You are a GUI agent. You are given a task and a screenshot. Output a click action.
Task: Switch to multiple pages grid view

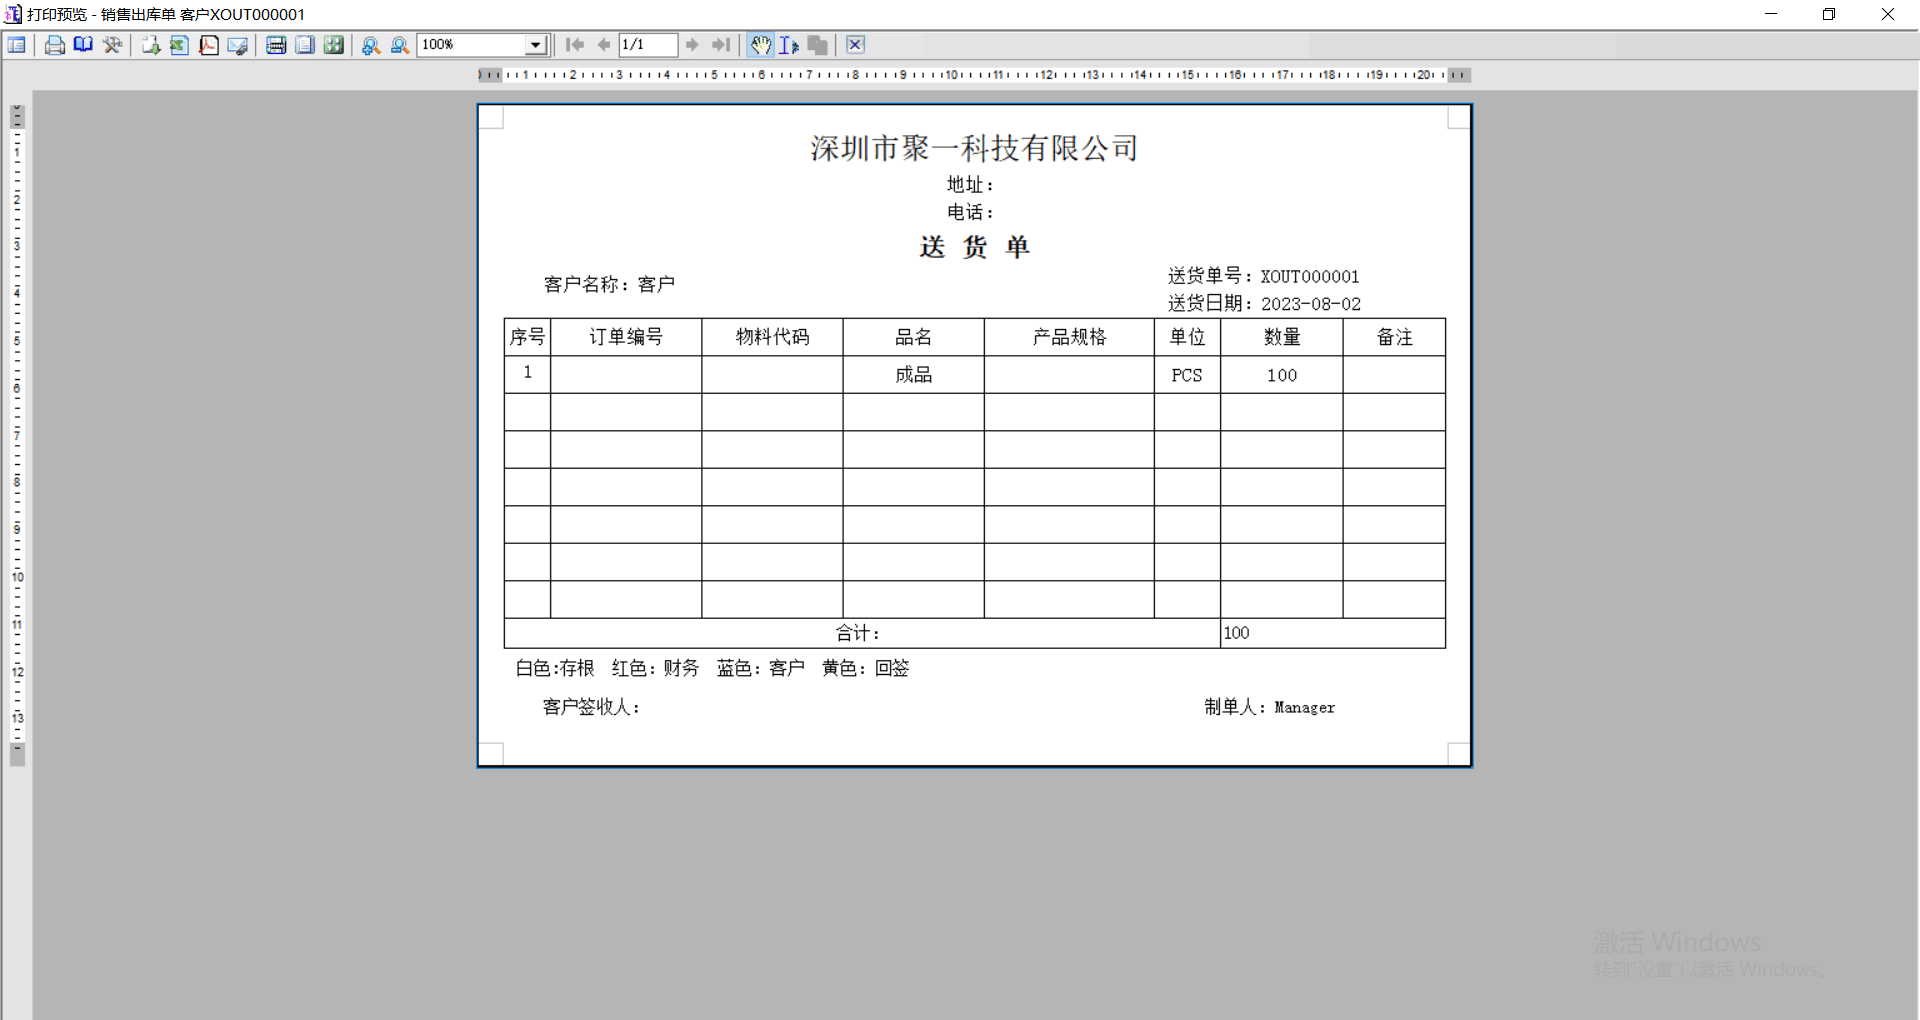[334, 45]
